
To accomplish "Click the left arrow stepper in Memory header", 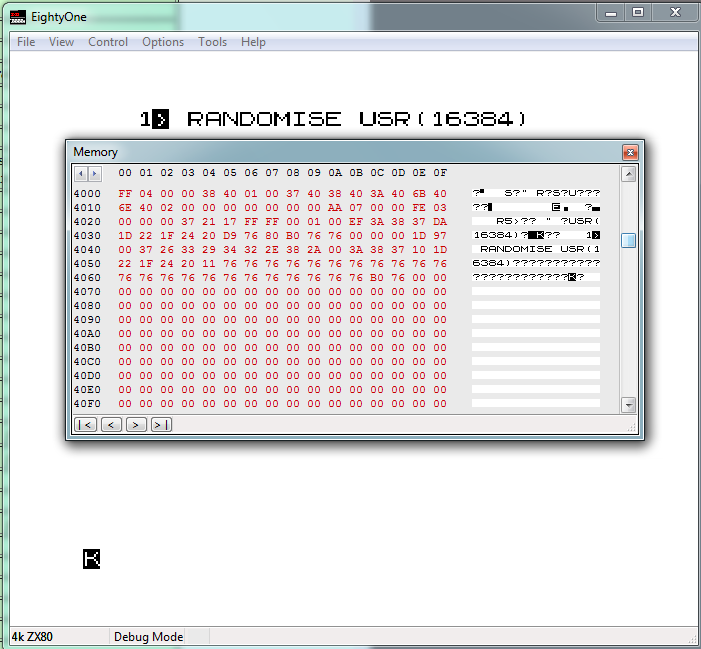I will tap(81, 173).
